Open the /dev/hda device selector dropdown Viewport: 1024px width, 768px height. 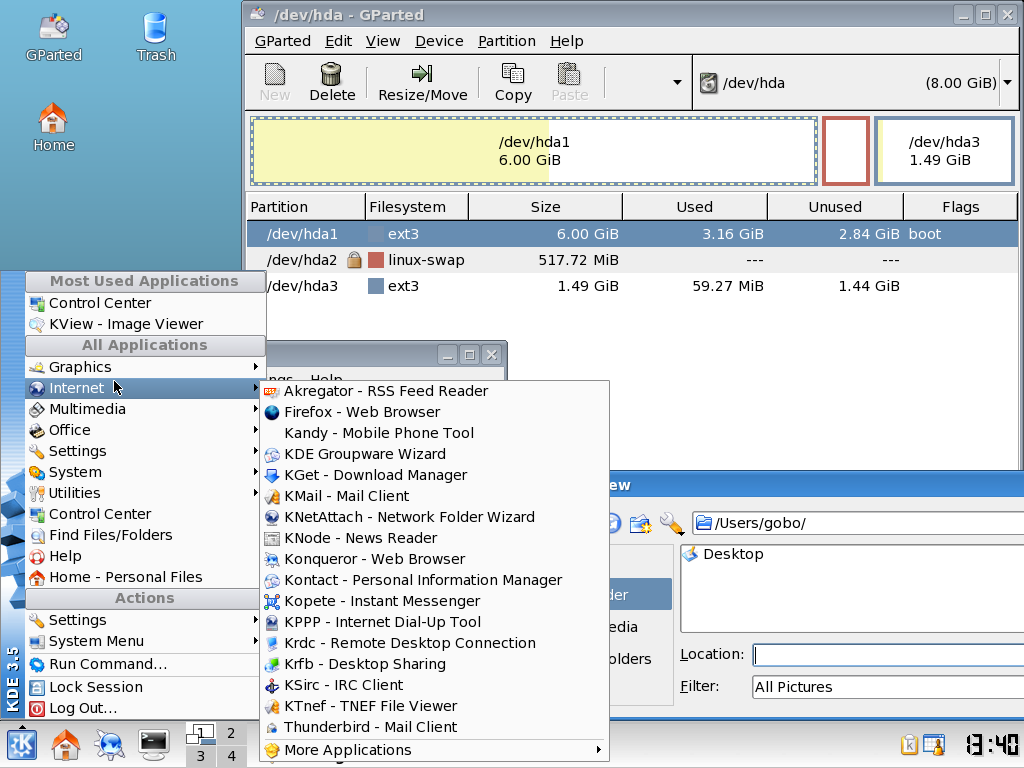click(x=1007, y=82)
